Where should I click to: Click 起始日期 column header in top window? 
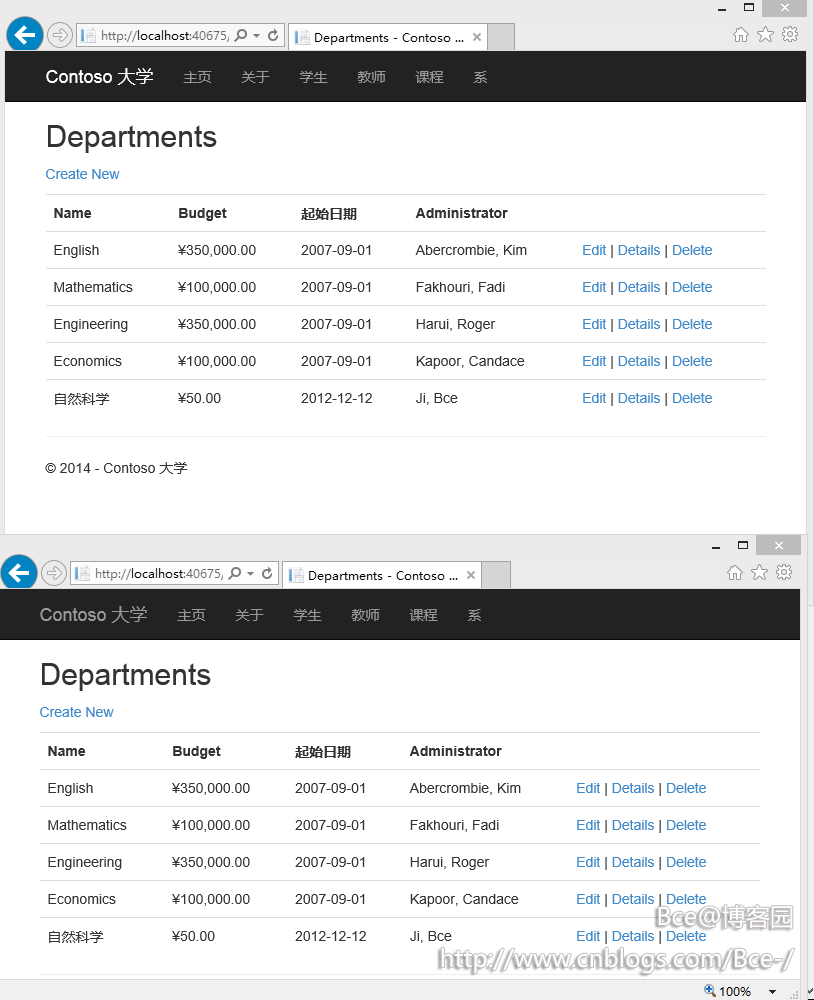point(329,214)
